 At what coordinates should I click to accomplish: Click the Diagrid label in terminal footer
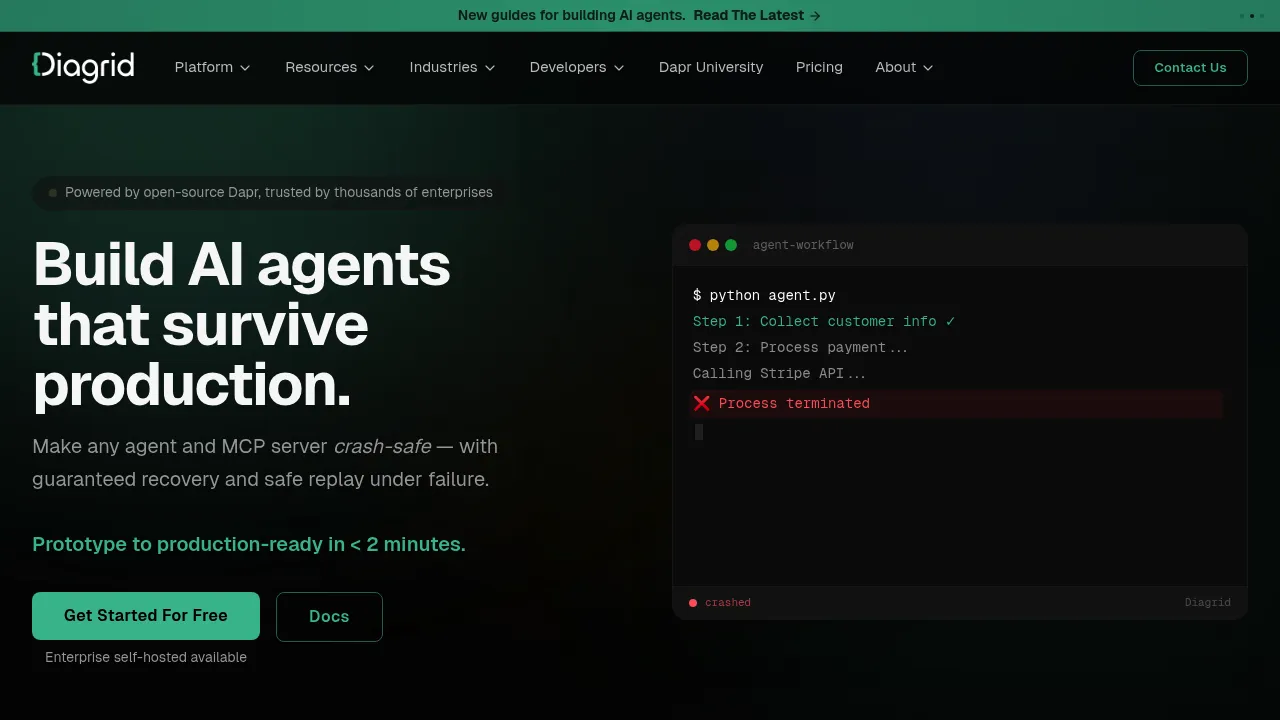[1208, 603]
